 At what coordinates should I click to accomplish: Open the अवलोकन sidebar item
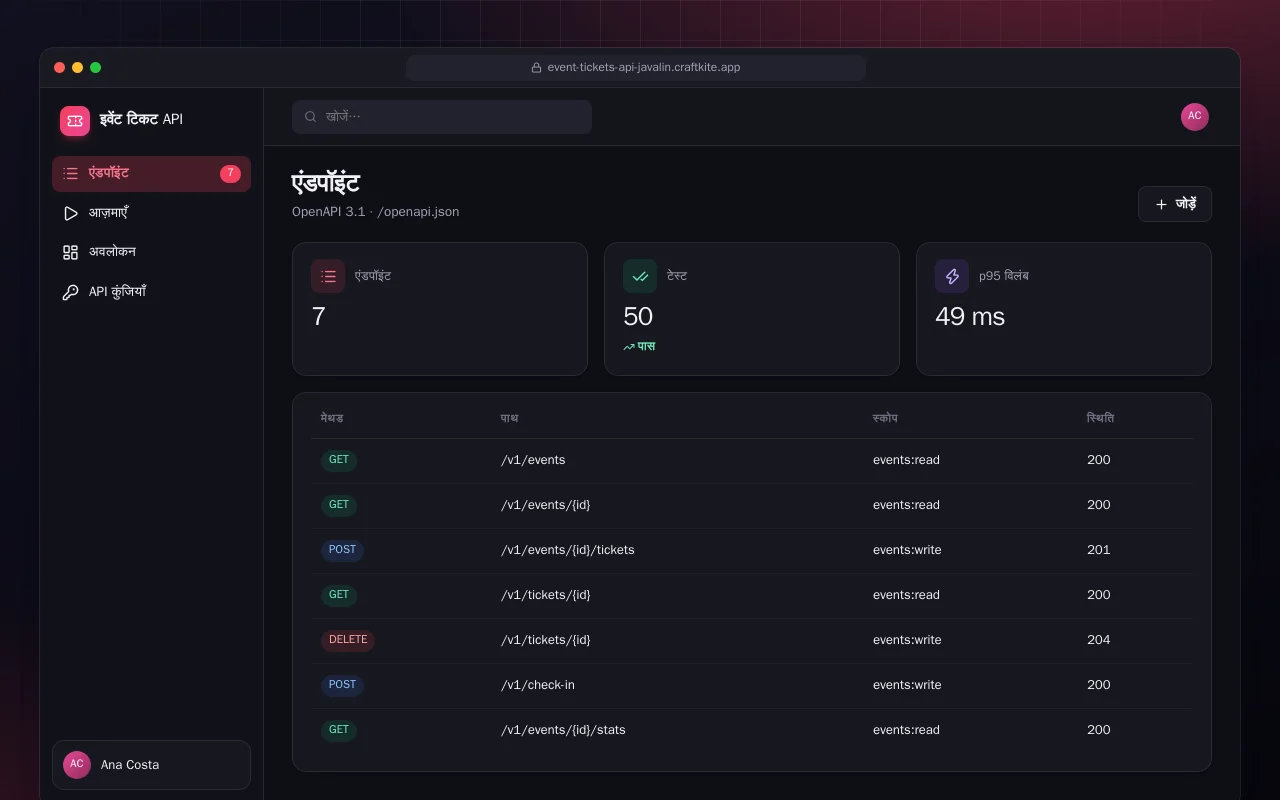coord(151,252)
